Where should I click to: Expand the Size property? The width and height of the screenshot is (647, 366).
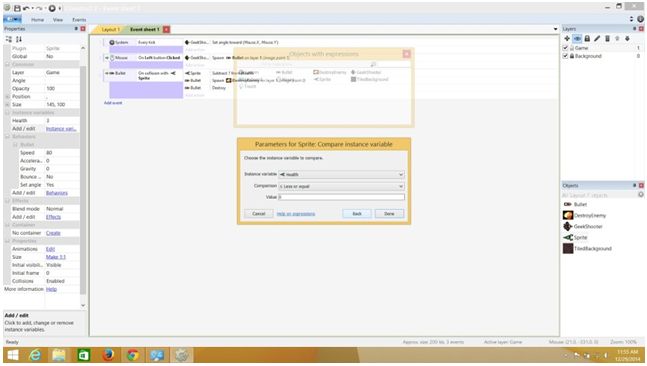coord(7,105)
